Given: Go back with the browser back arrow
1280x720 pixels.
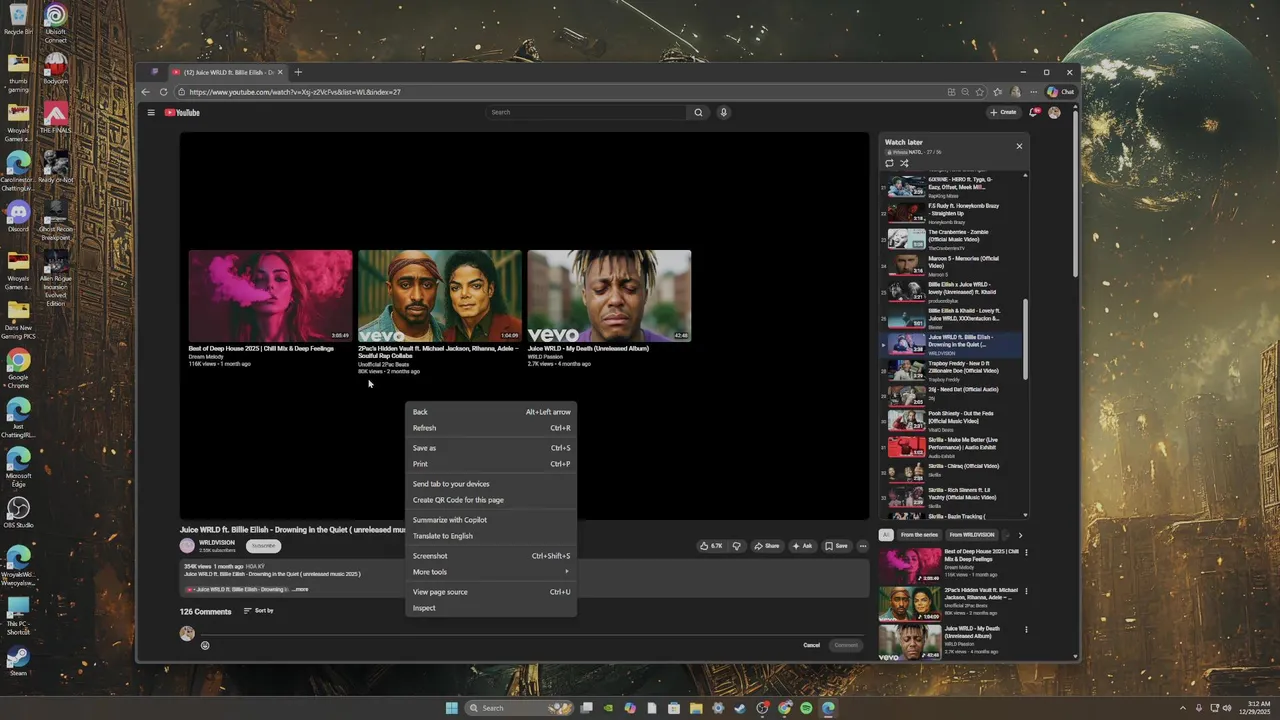Looking at the screenshot, I should pyautogui.click(x=146, y=92).
